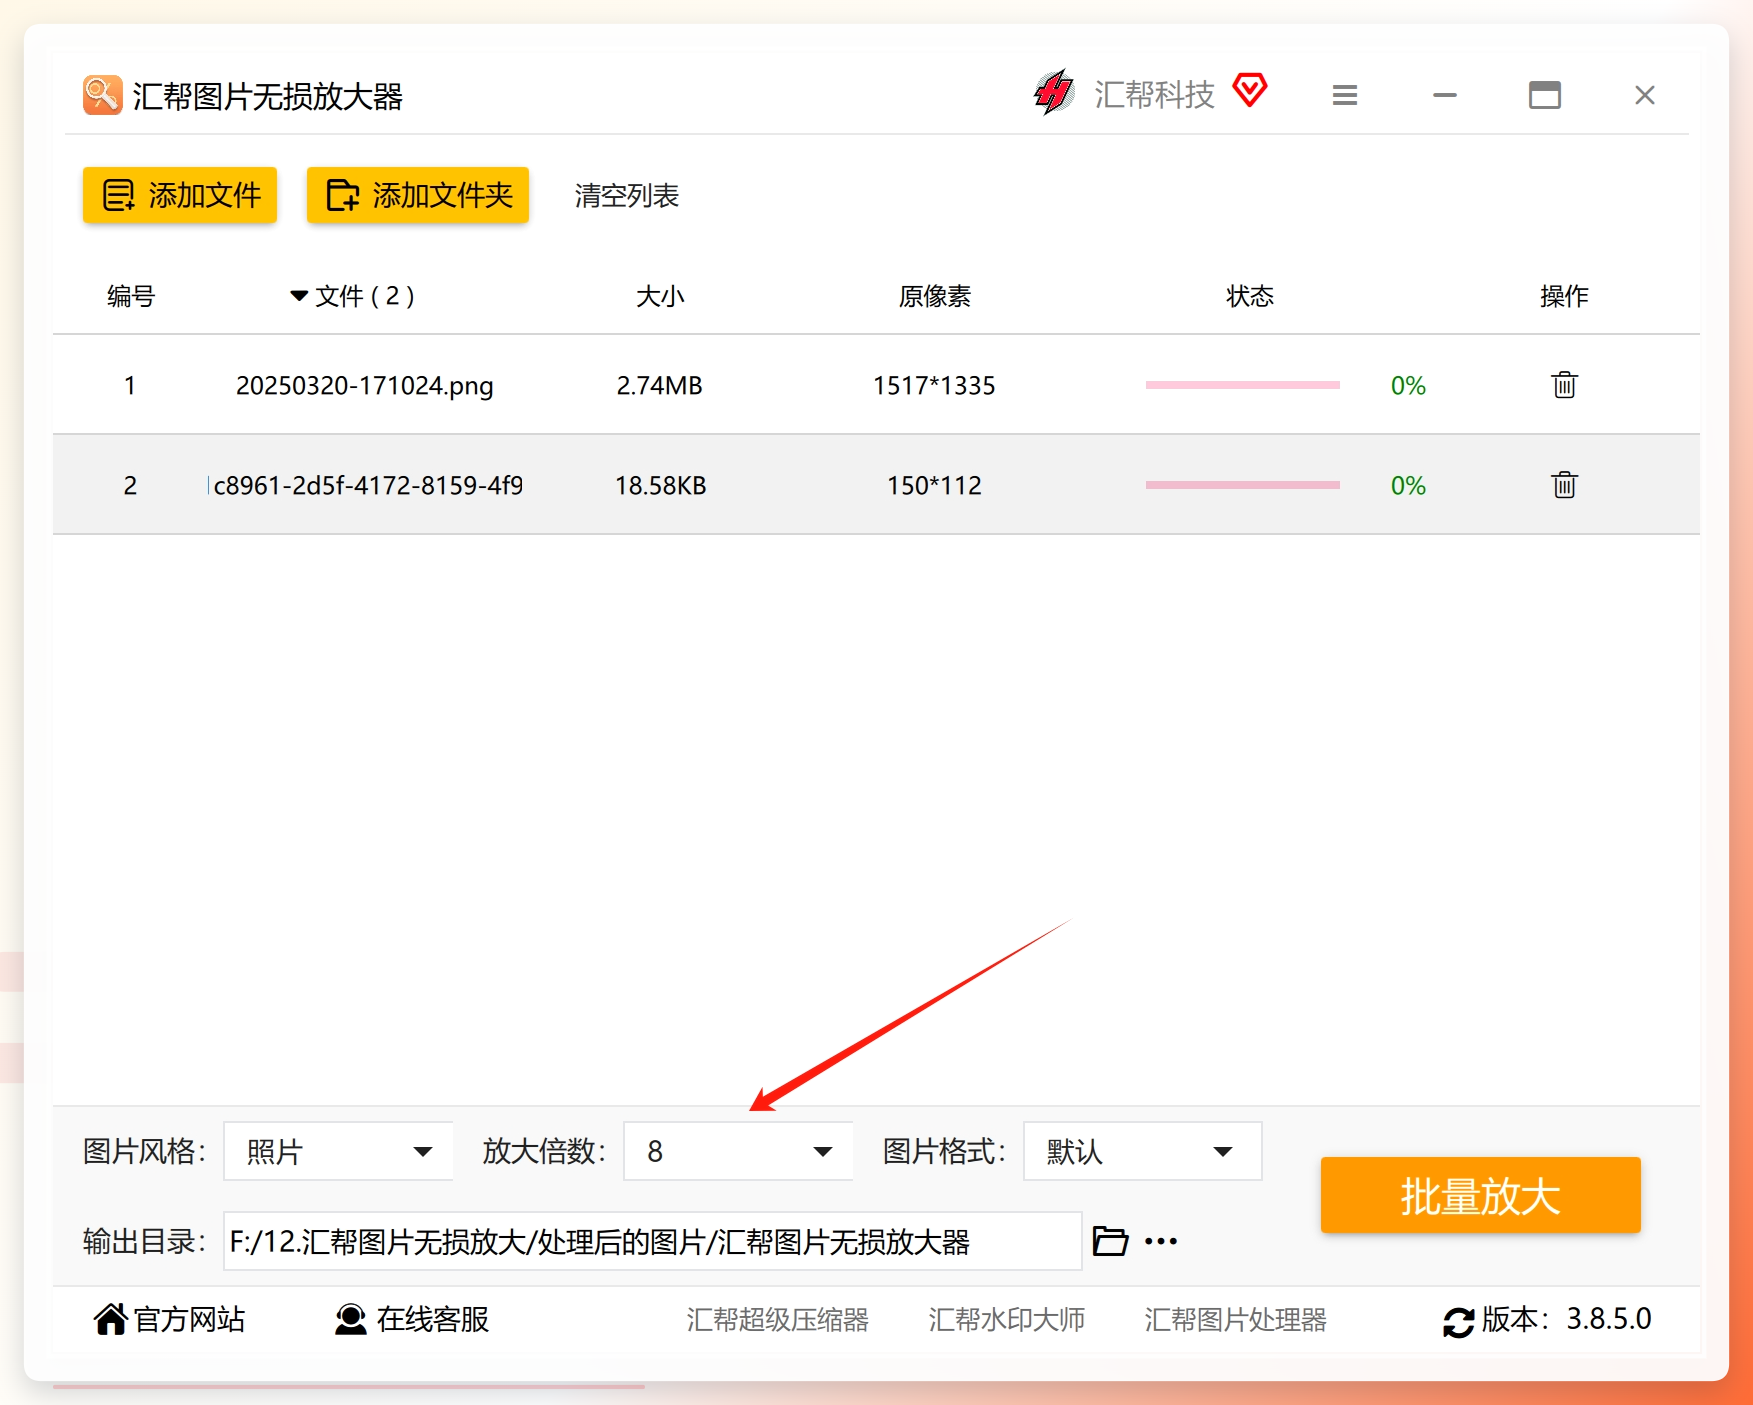Click 清空列表 to clear the list
This screenshot has width=1753, height=1405.
[x=627, y=195]
